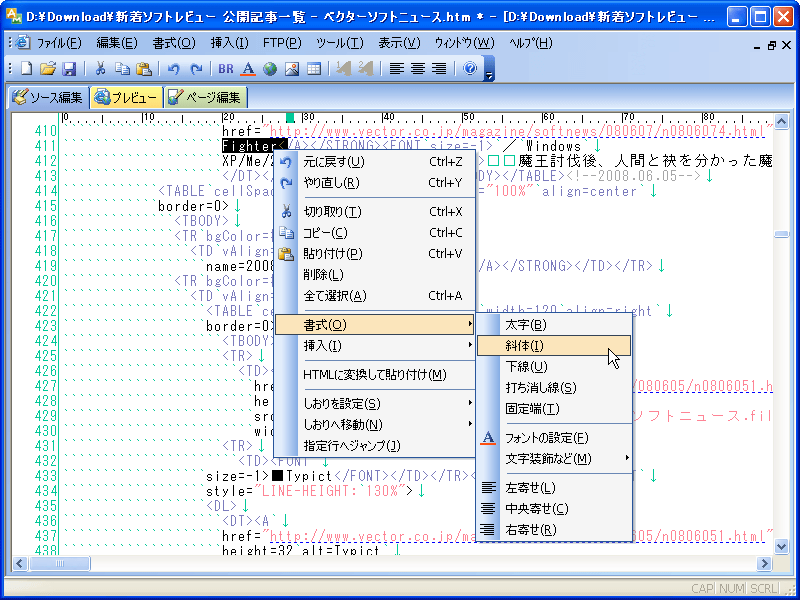Click the Cut scissors toolbar icon

(101, 68)
